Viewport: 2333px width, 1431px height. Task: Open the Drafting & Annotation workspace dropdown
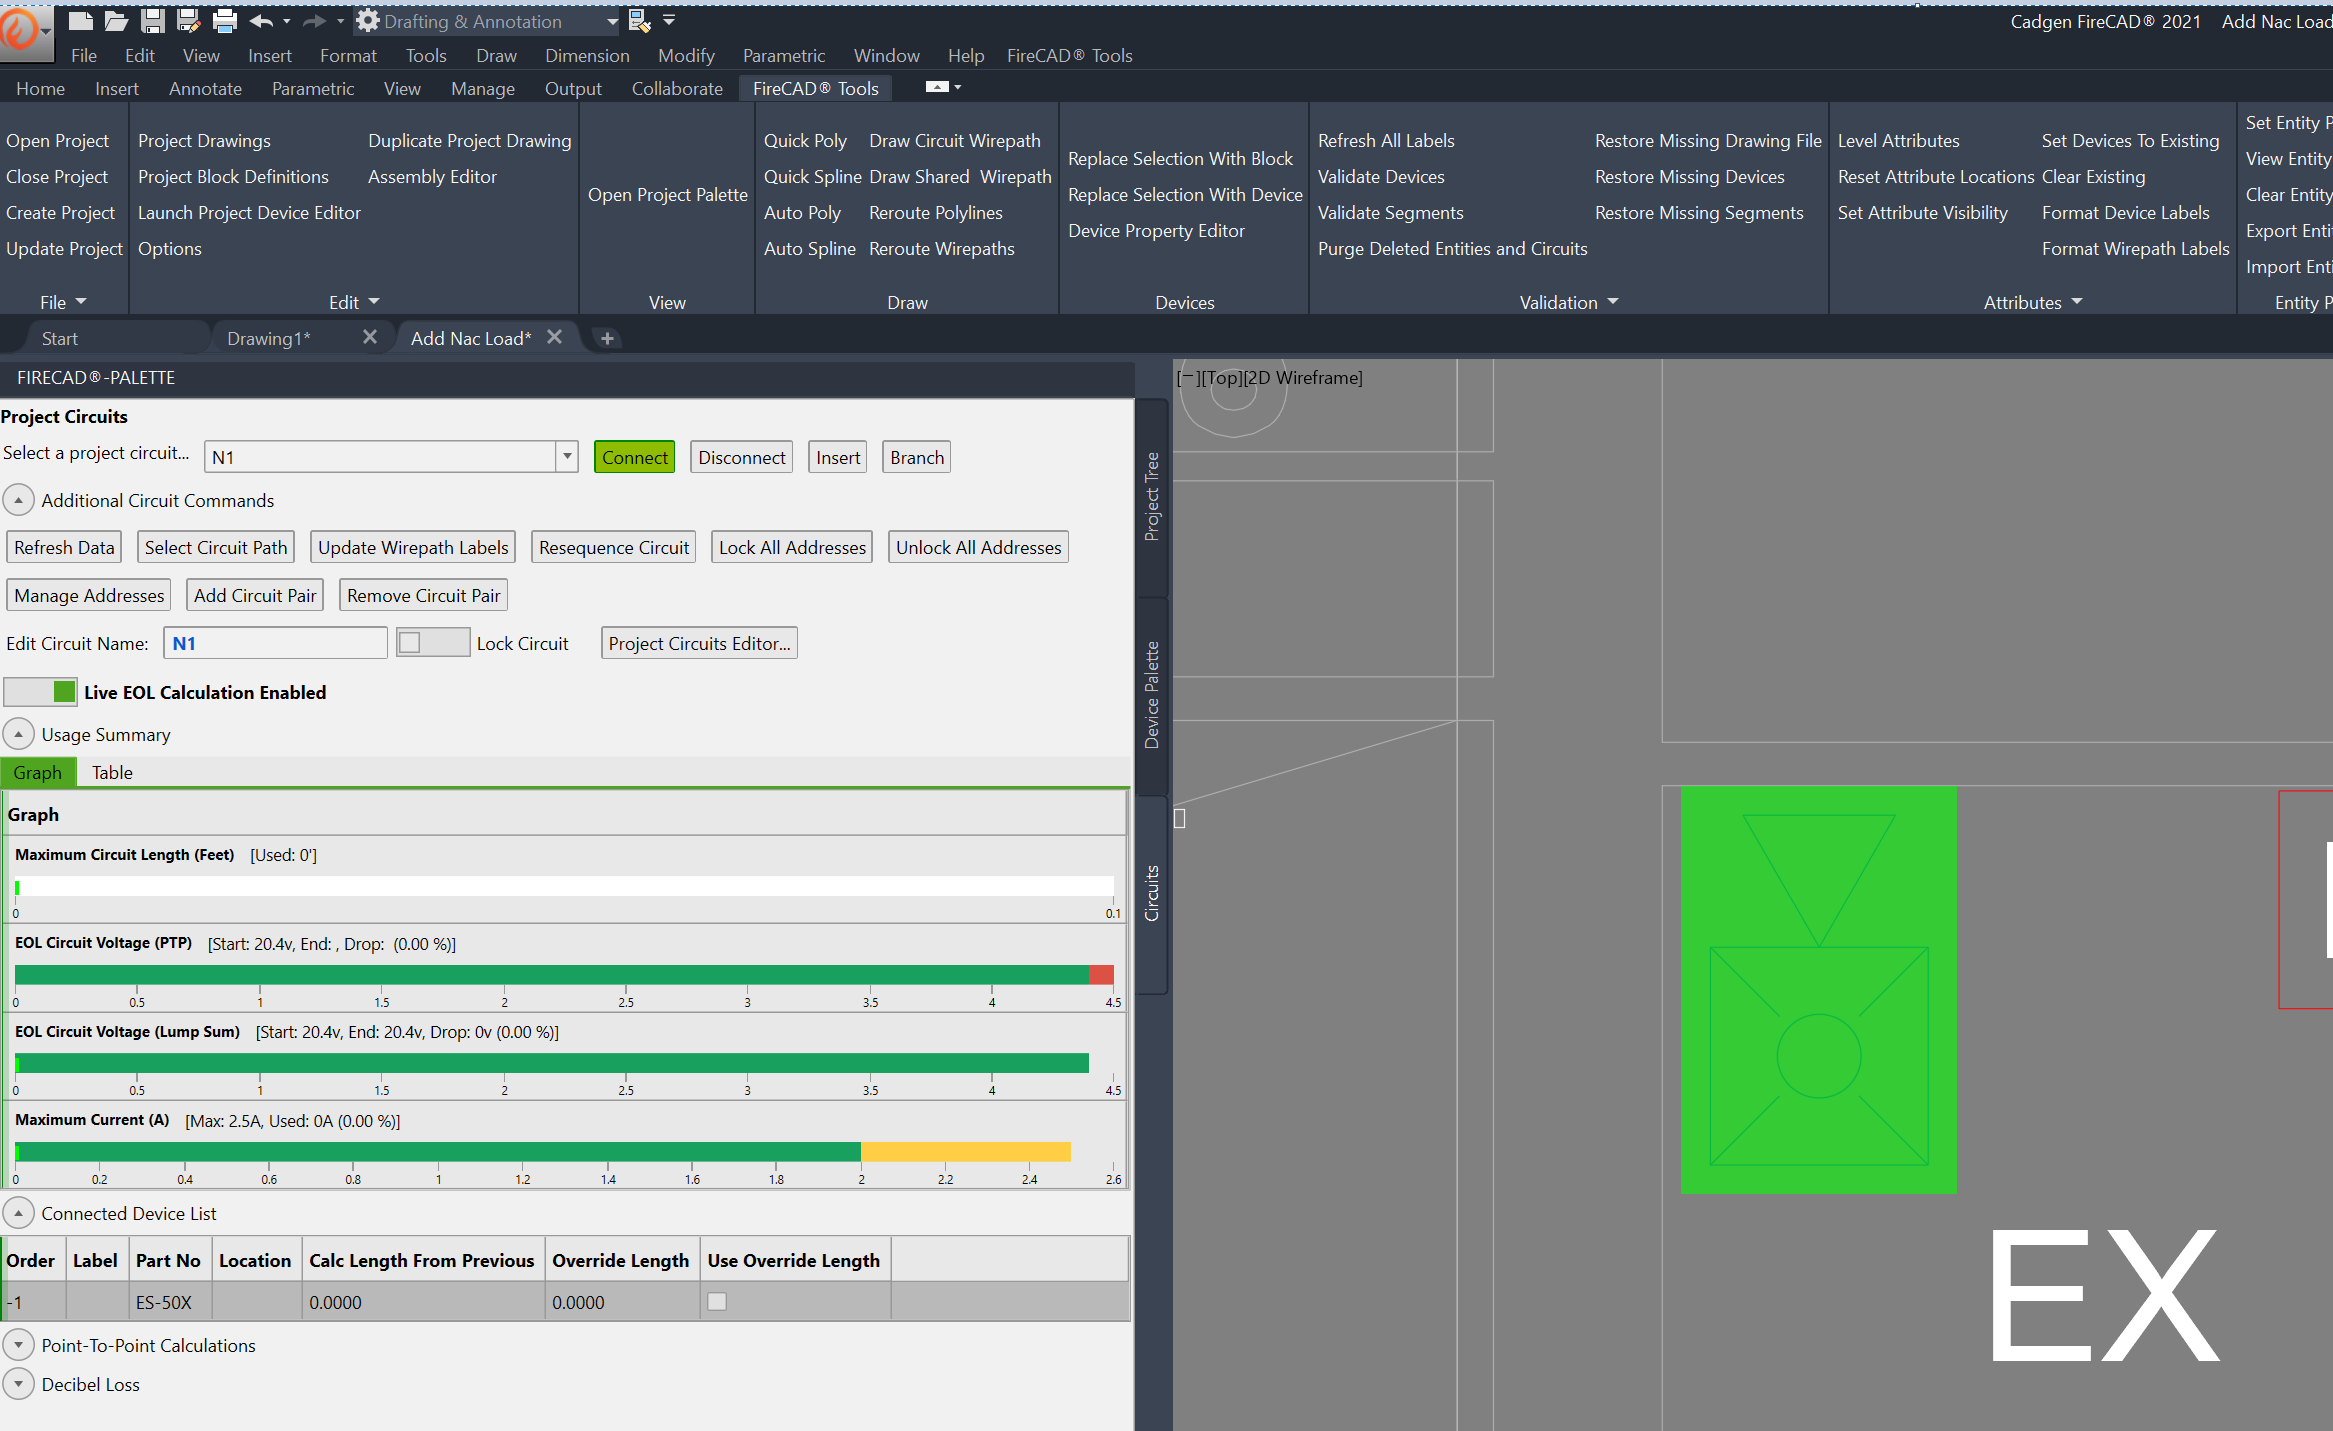pos(612,21)
